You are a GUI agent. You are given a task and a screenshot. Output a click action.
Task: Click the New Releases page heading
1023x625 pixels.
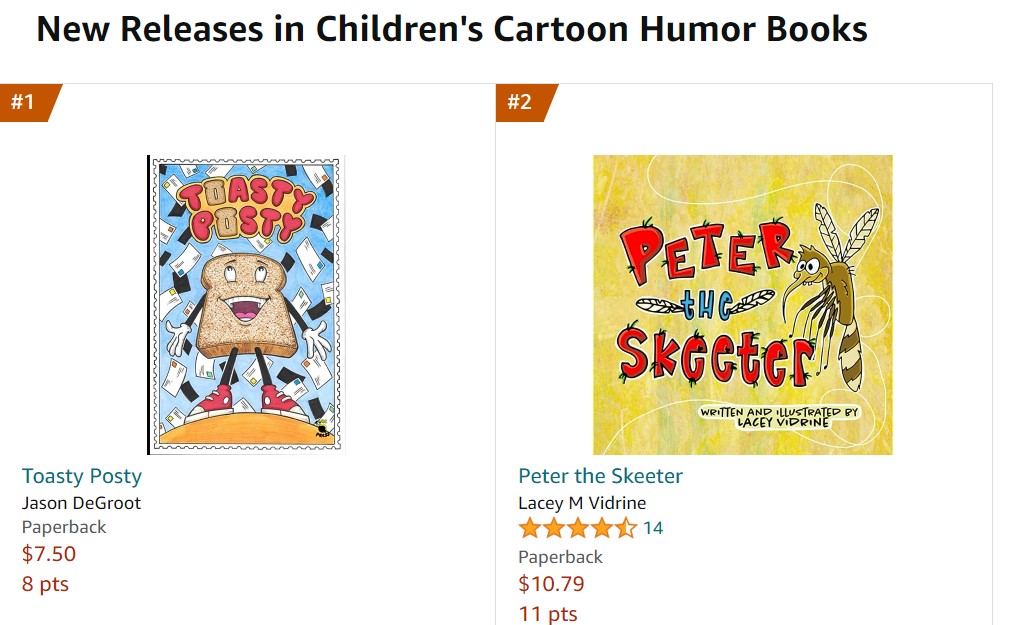tap(452, 30)
